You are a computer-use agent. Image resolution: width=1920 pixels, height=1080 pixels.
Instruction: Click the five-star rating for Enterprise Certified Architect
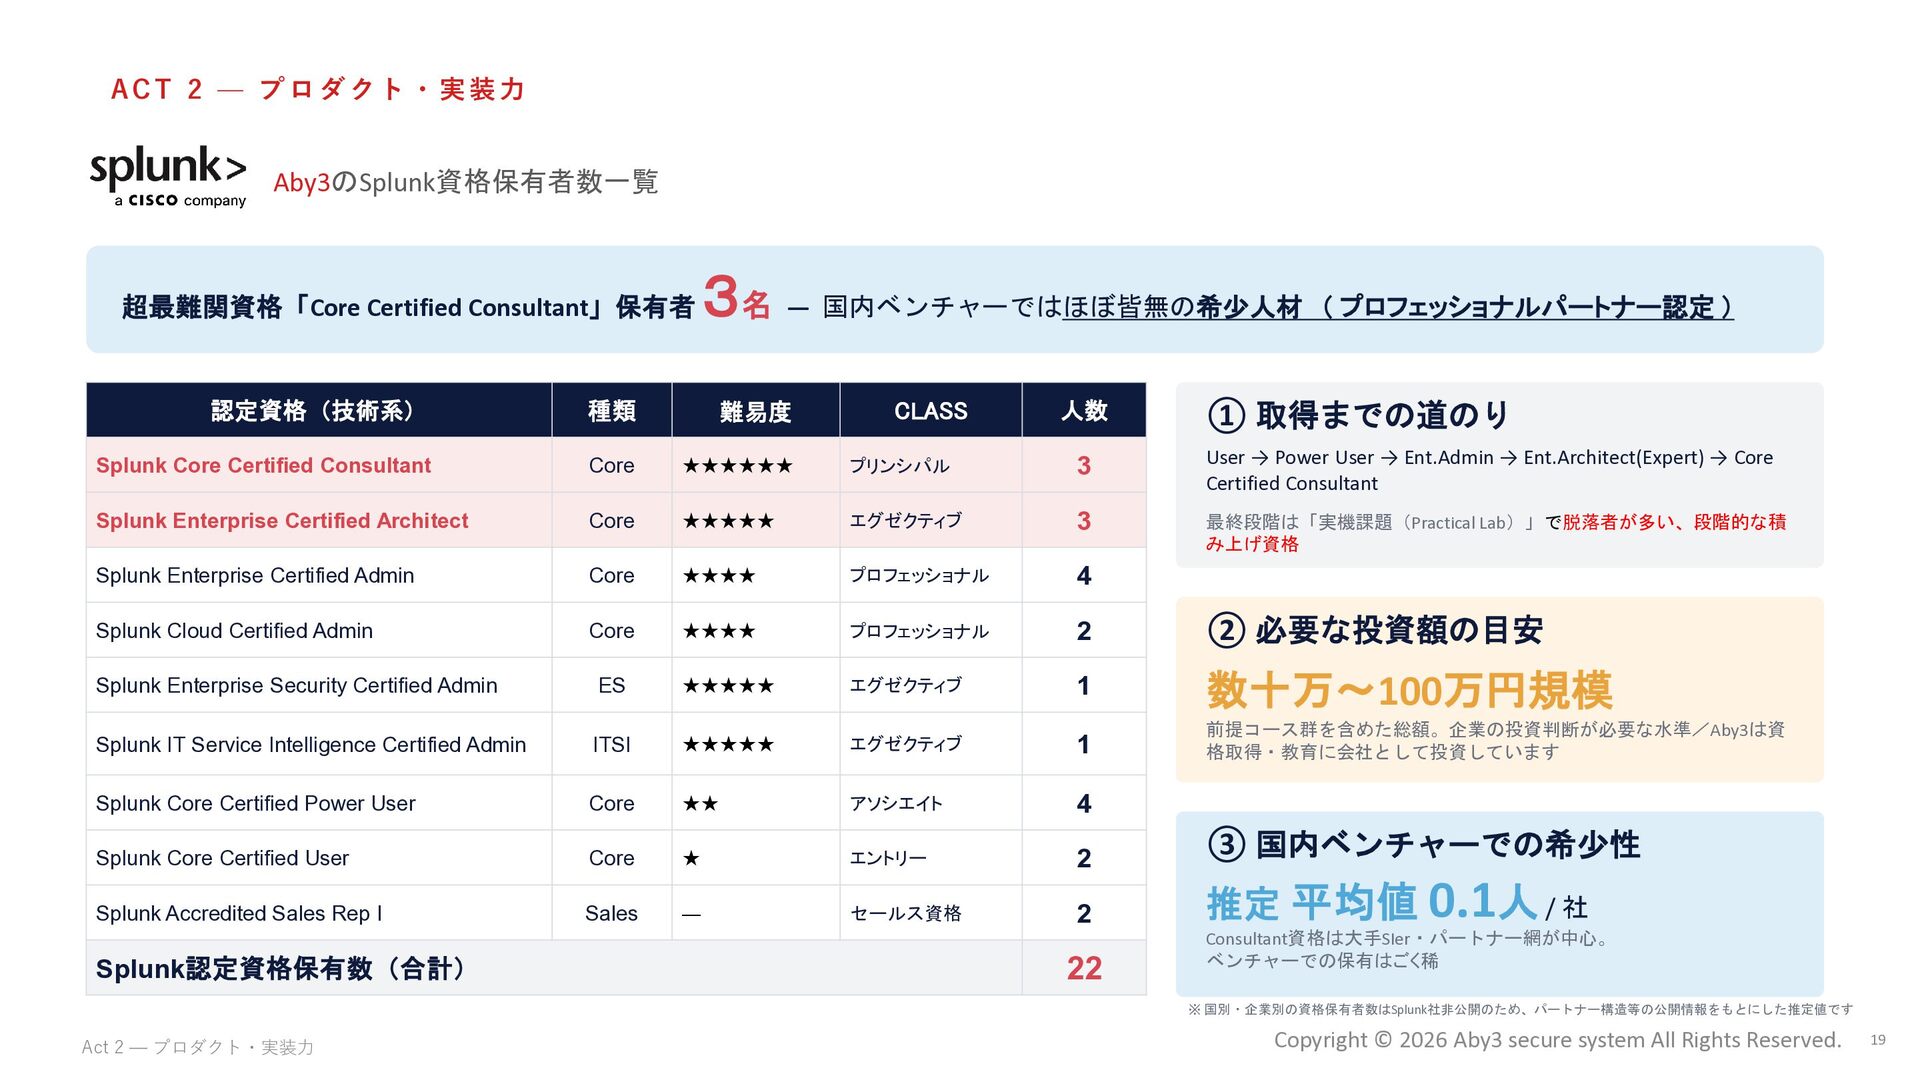point(728,521)
